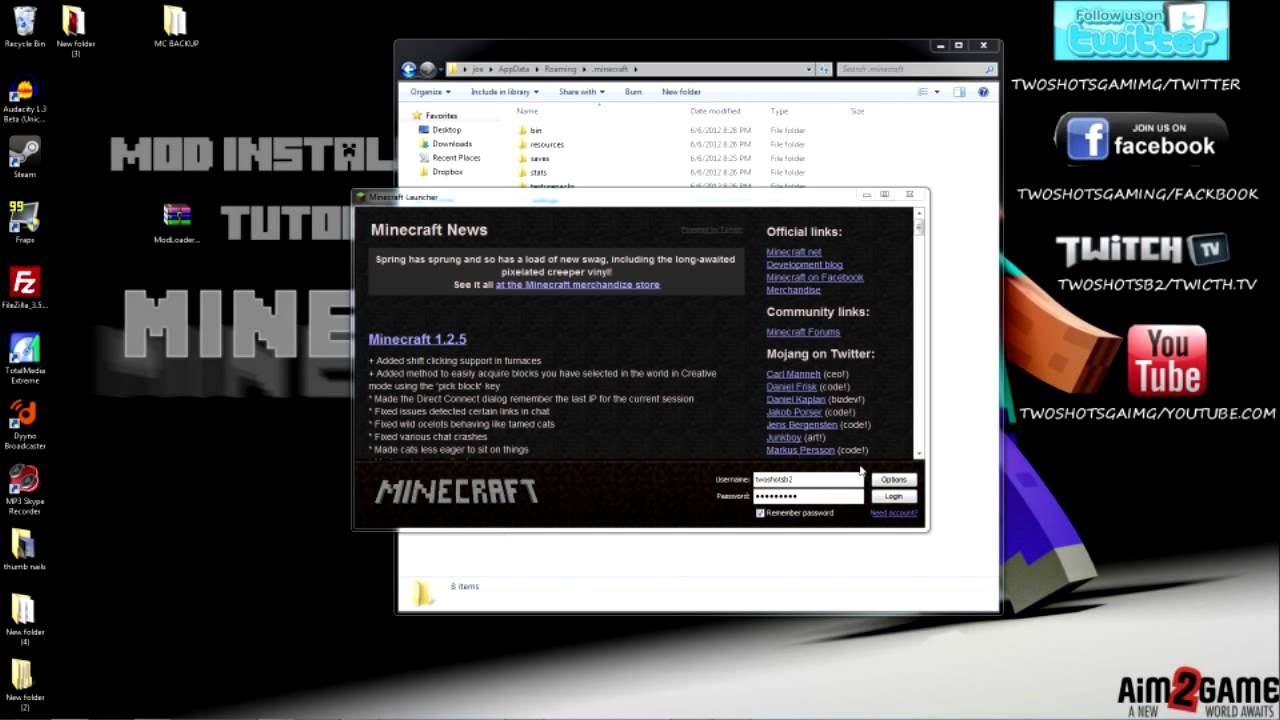The height and width of the screenshot is (720, 1280).
Task: Click the Date modified column header
Action: pos(715,111)
